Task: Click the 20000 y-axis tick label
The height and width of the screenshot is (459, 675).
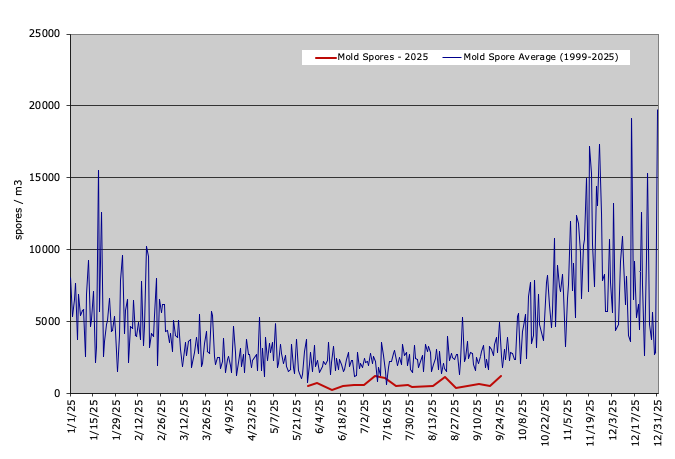Action: point(44,106)
